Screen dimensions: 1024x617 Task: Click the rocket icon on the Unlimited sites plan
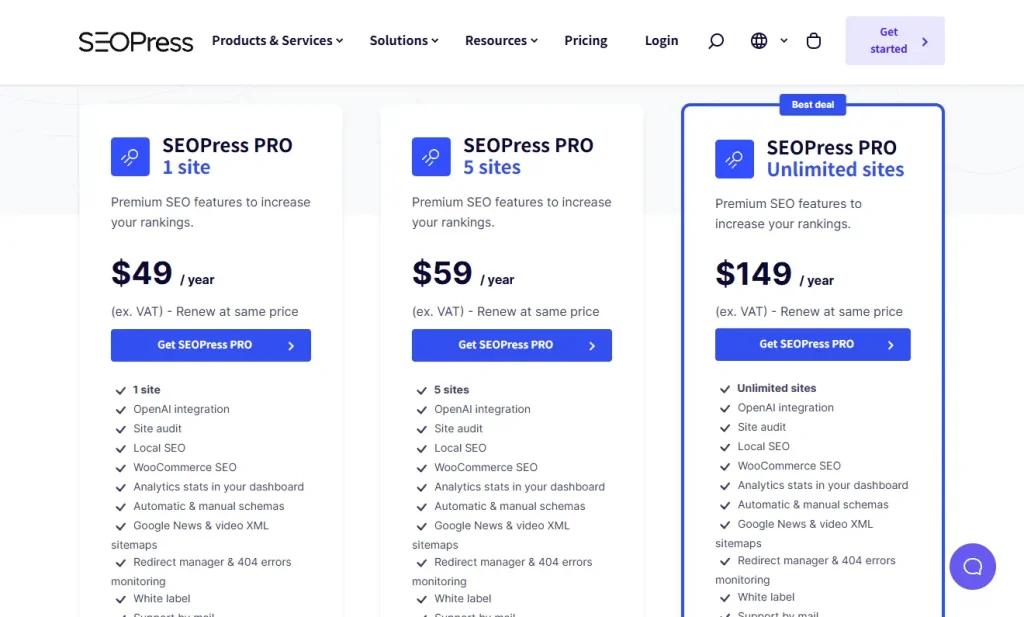[735, 159]
